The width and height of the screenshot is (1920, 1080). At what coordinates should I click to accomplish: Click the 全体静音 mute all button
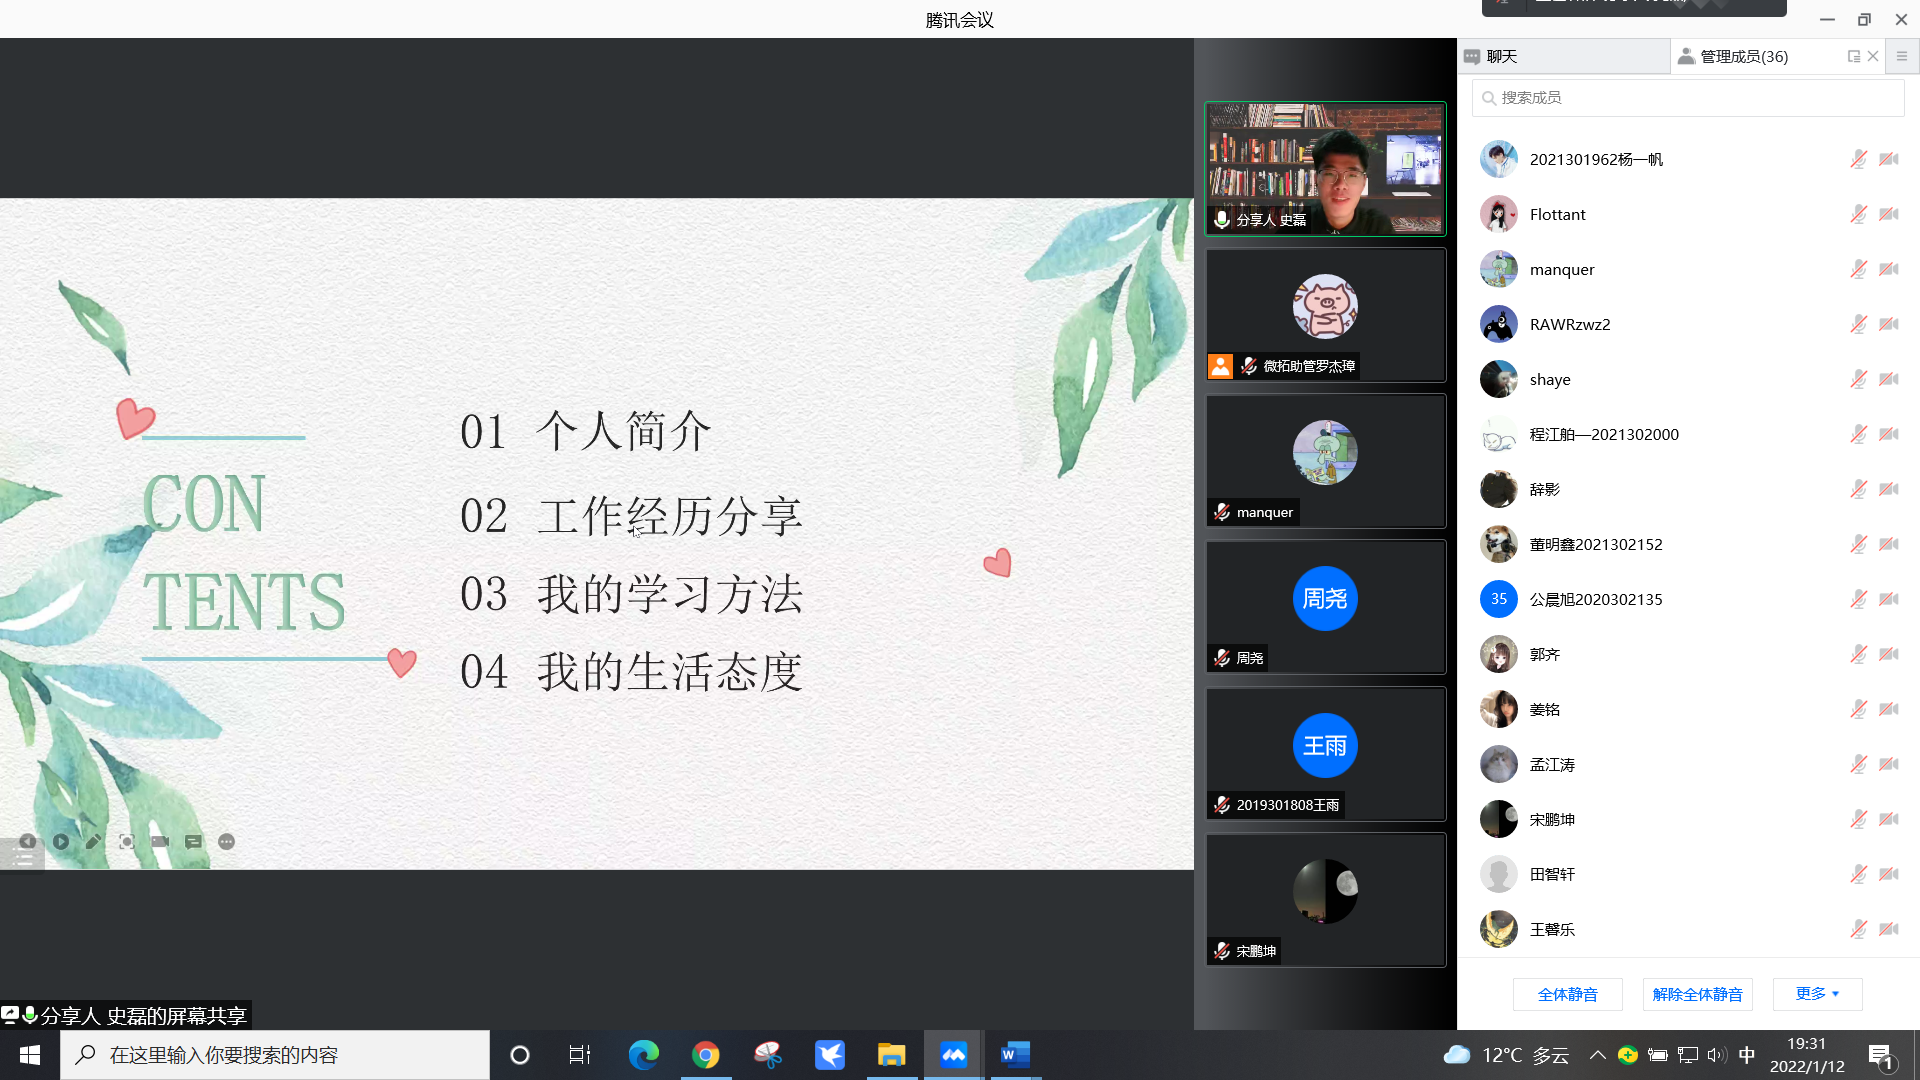click(1567, 994)
